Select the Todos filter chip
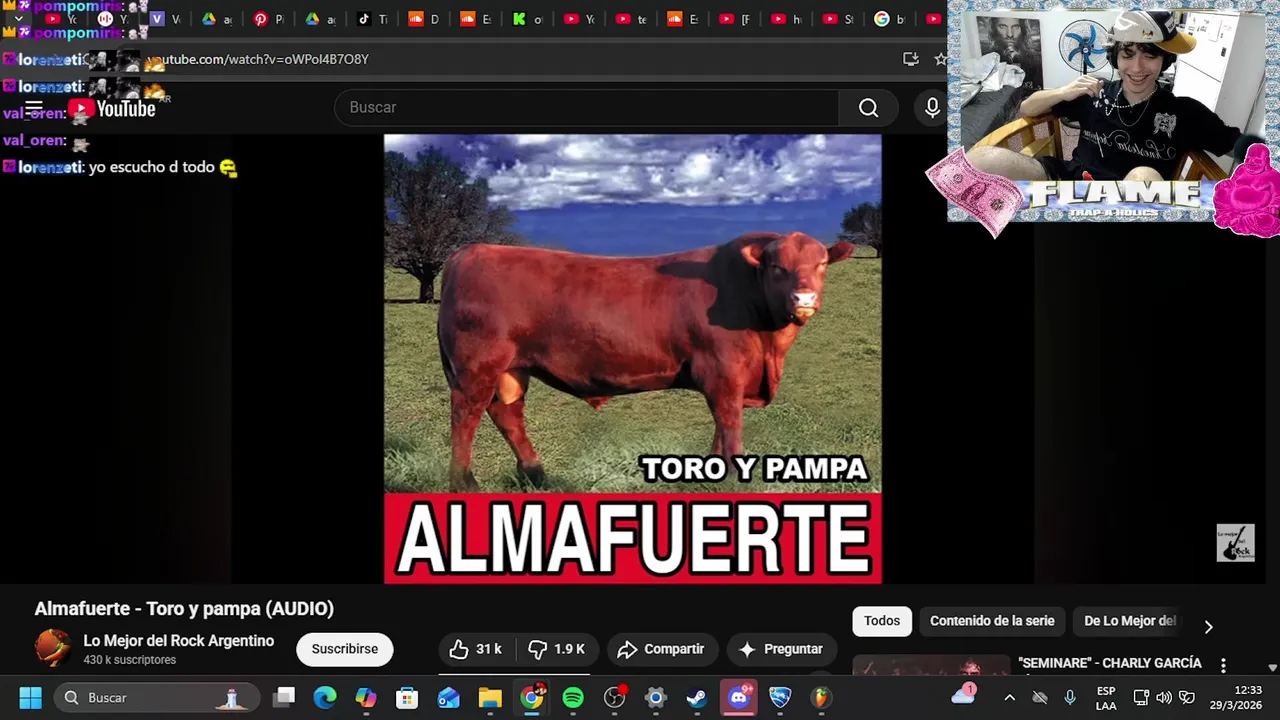This screenshot has width=1280, height=720. point(882,621)
